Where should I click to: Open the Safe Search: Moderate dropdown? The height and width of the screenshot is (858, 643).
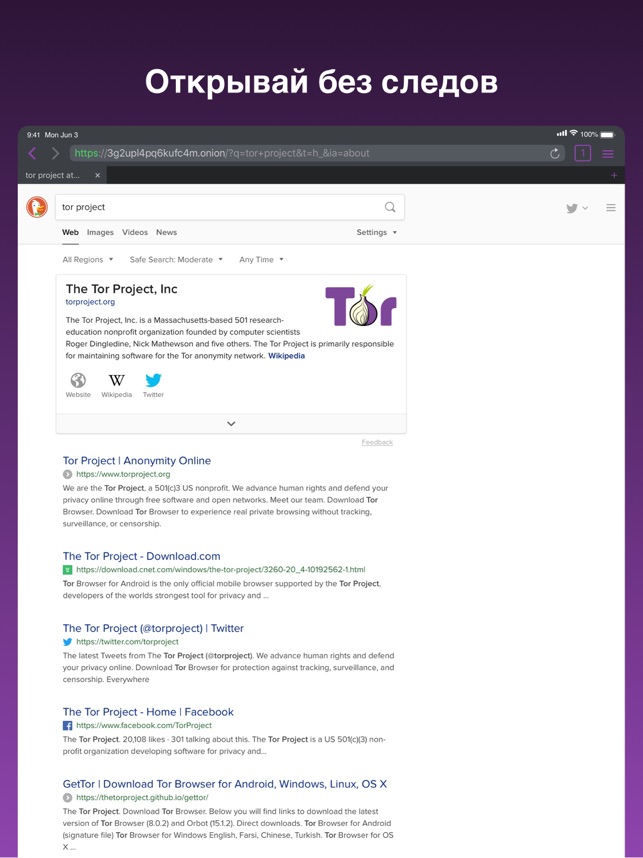[176, 260]
